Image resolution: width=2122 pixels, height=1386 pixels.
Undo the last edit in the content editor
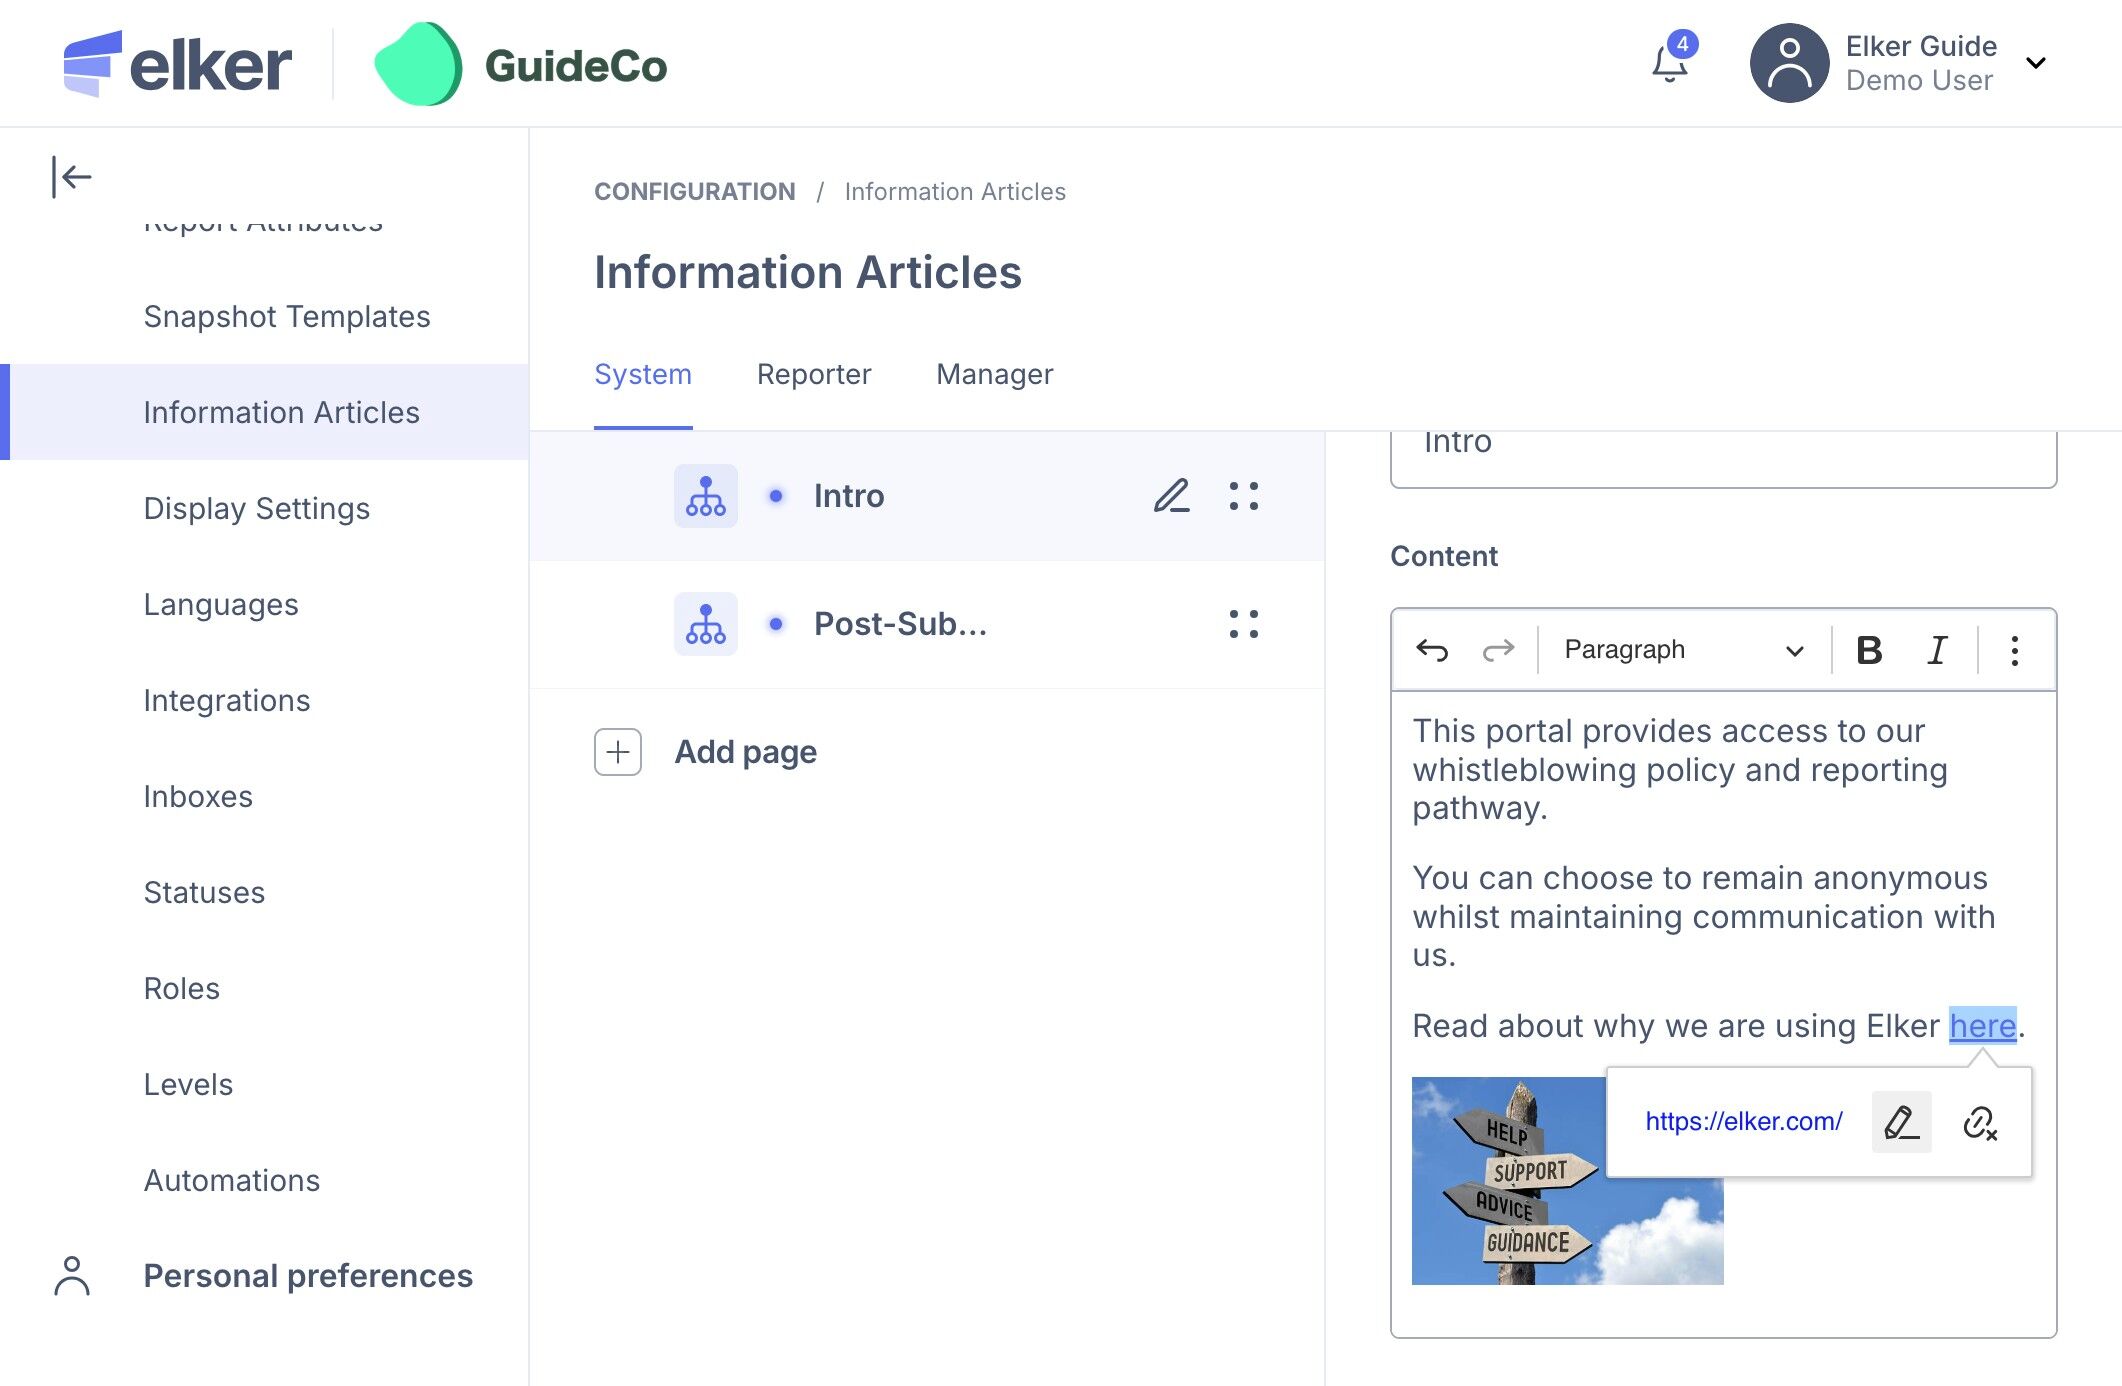[x=1432, y=650]
